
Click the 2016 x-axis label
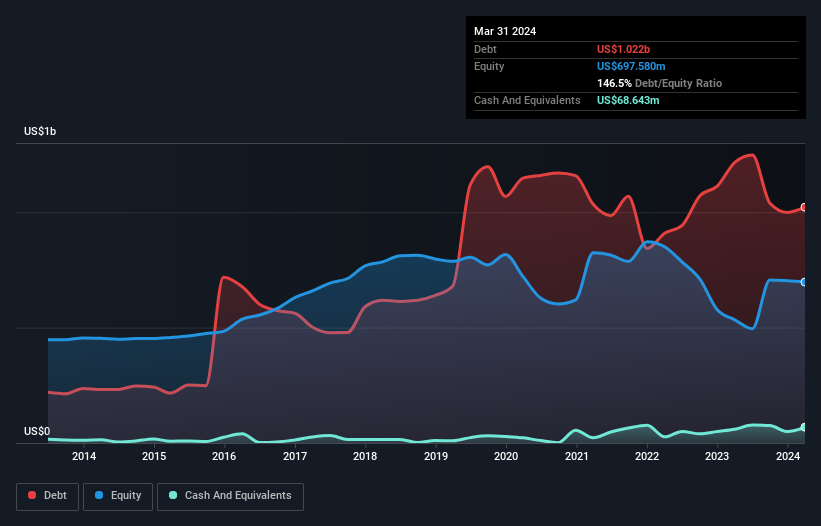(224, 456)
